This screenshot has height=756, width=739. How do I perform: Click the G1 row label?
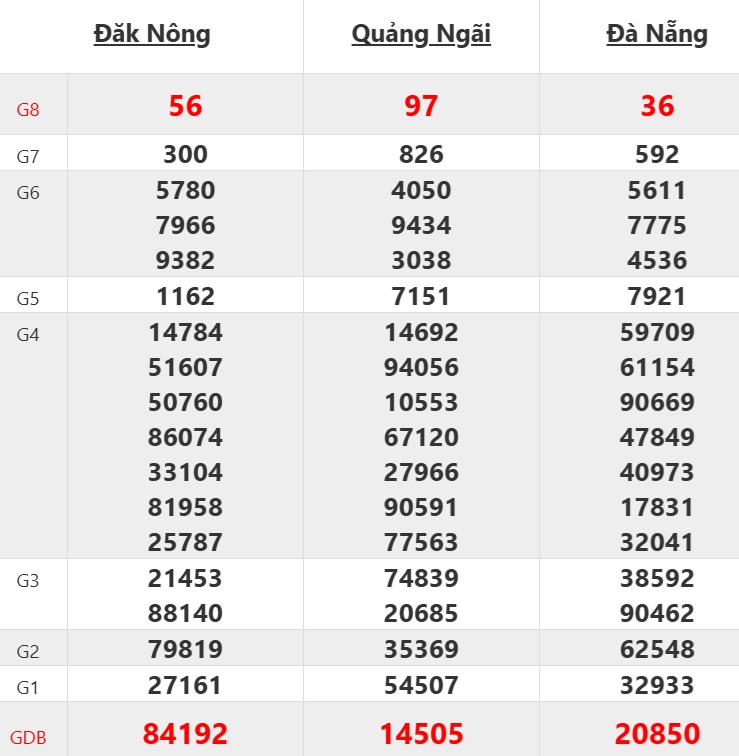[x=28, y=688]
